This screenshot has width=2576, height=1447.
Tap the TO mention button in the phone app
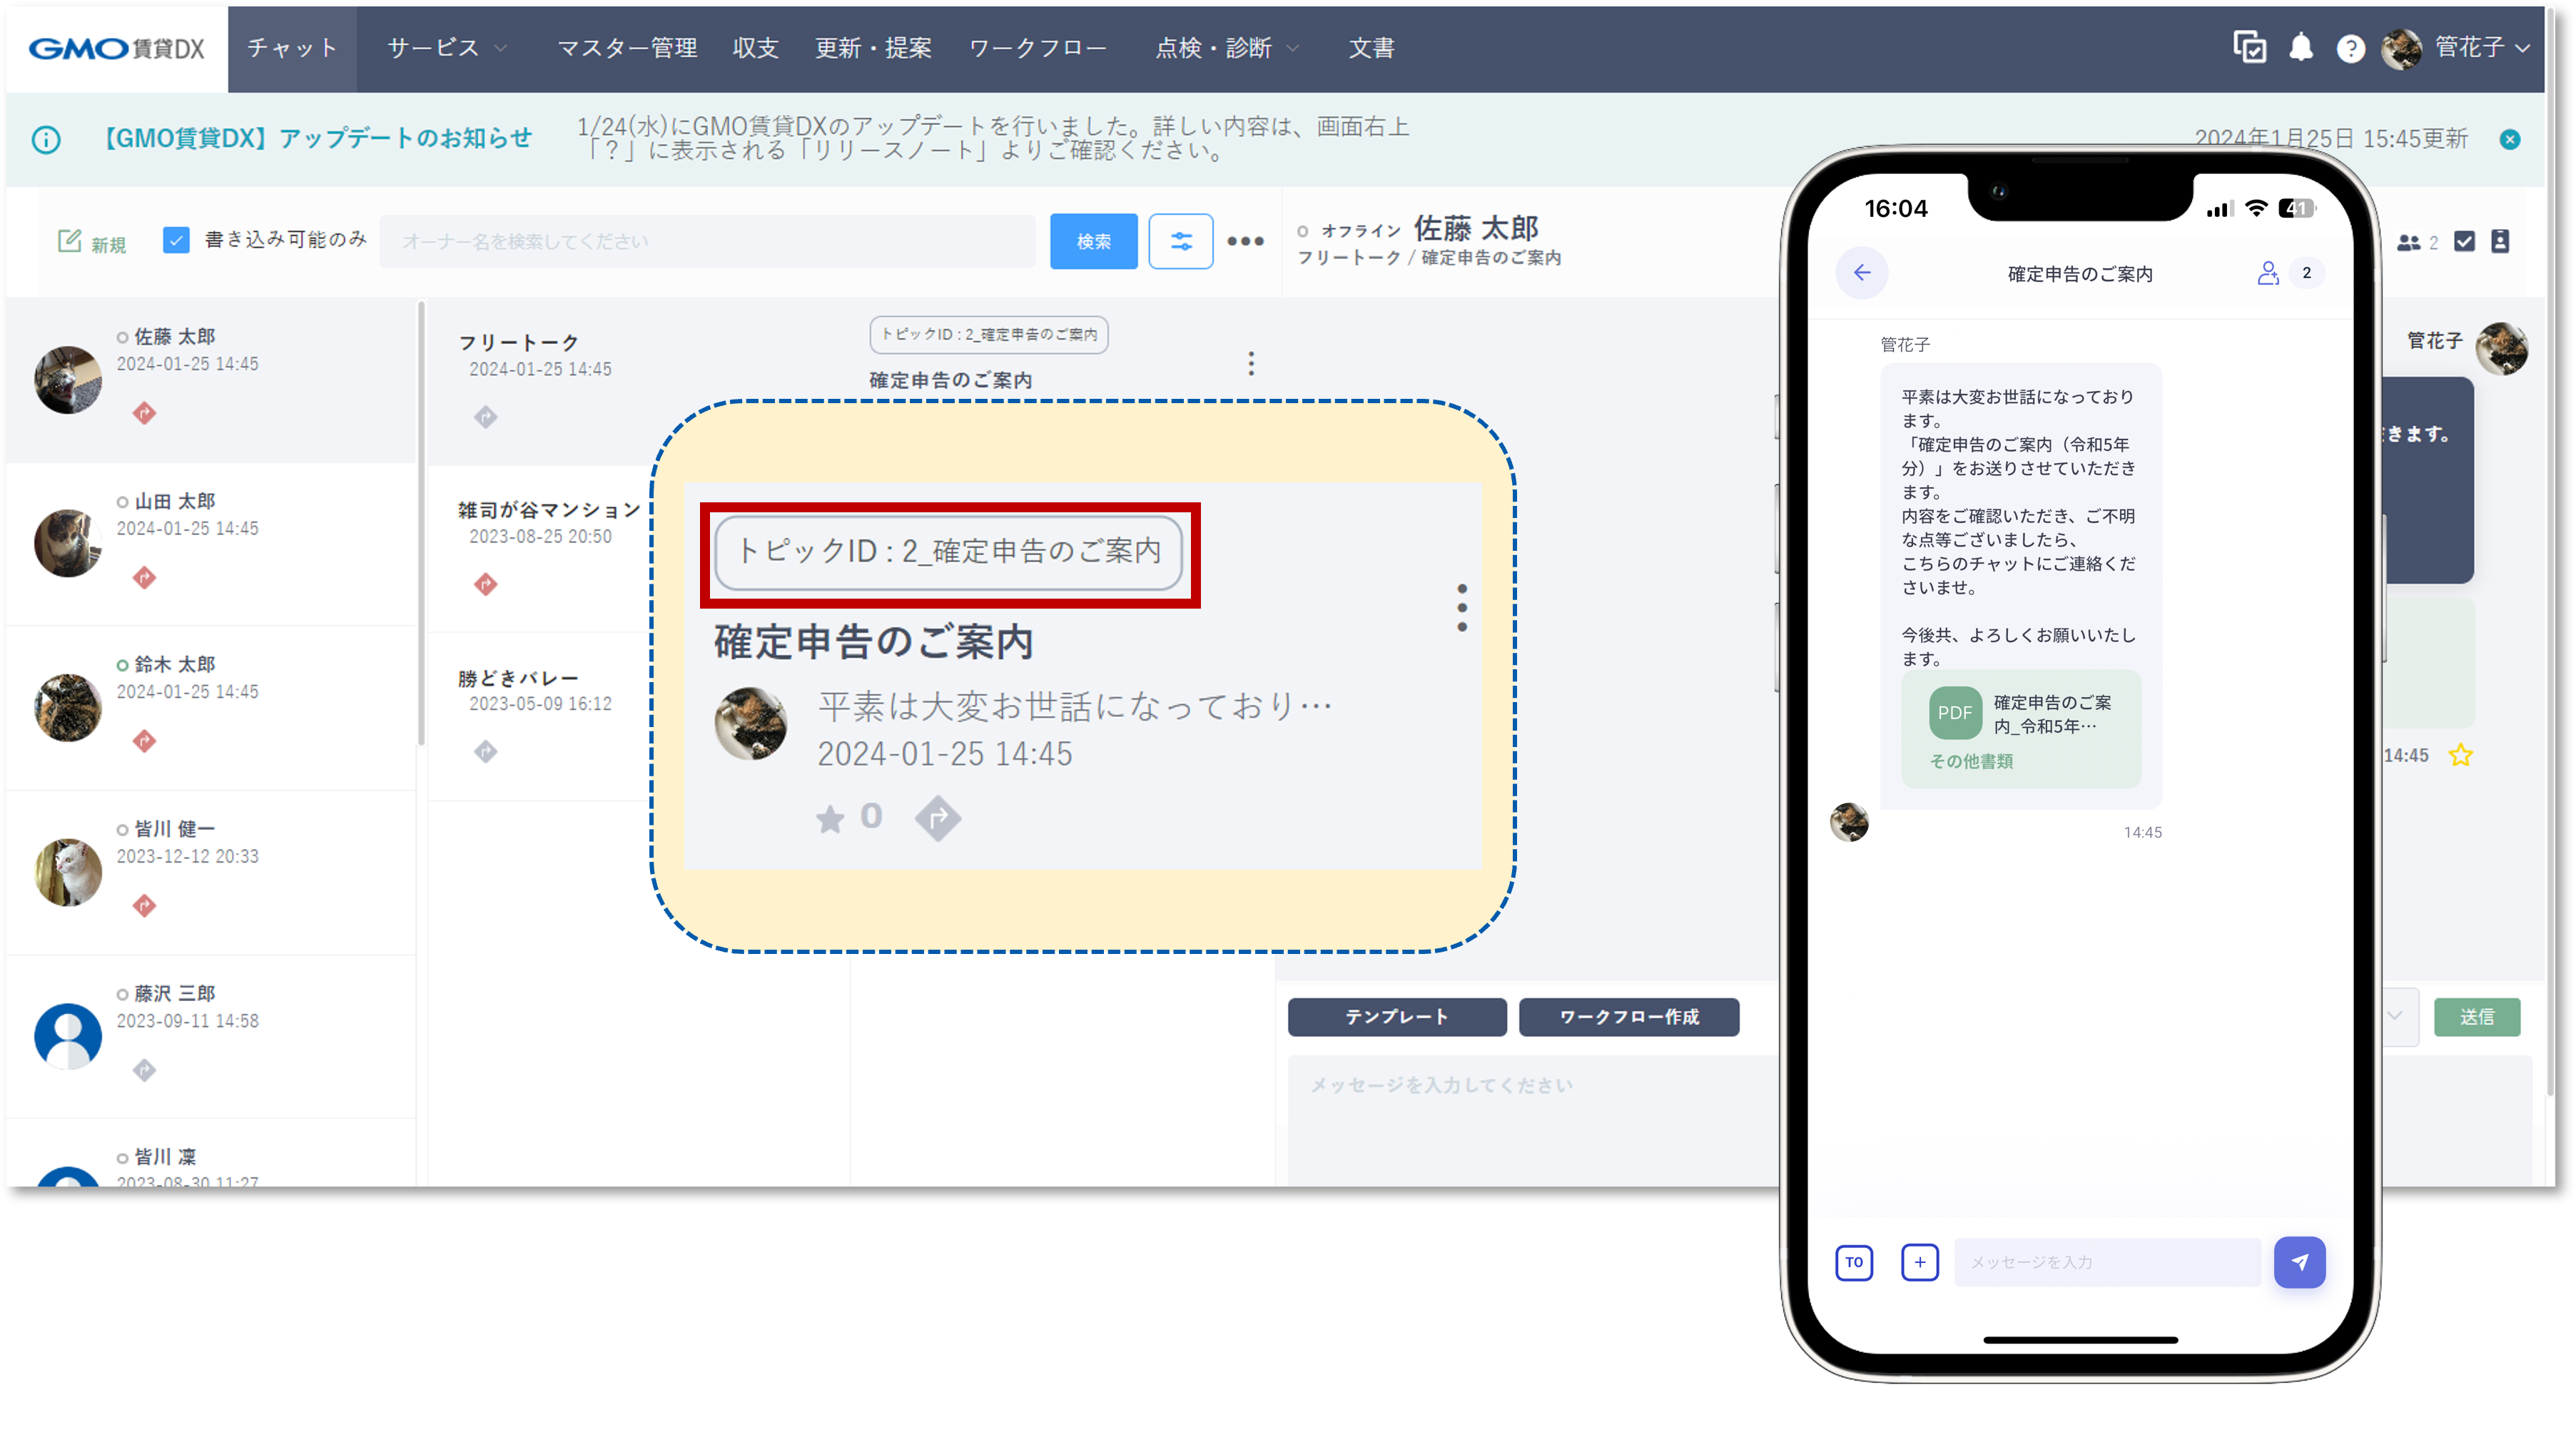coord(1853,1262)
